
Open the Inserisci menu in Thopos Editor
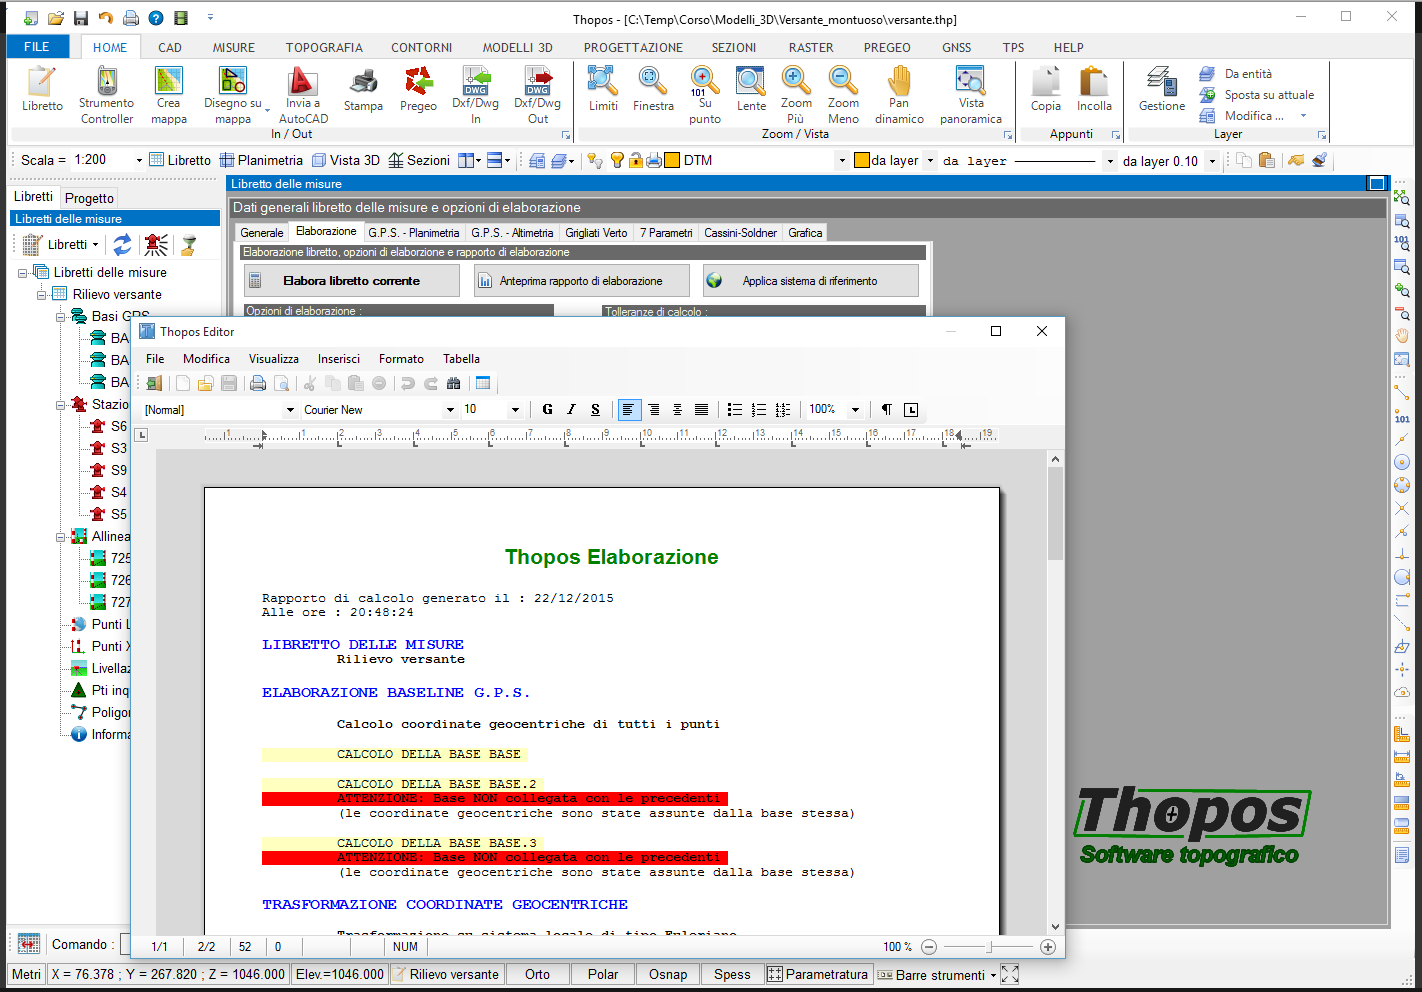339,359
